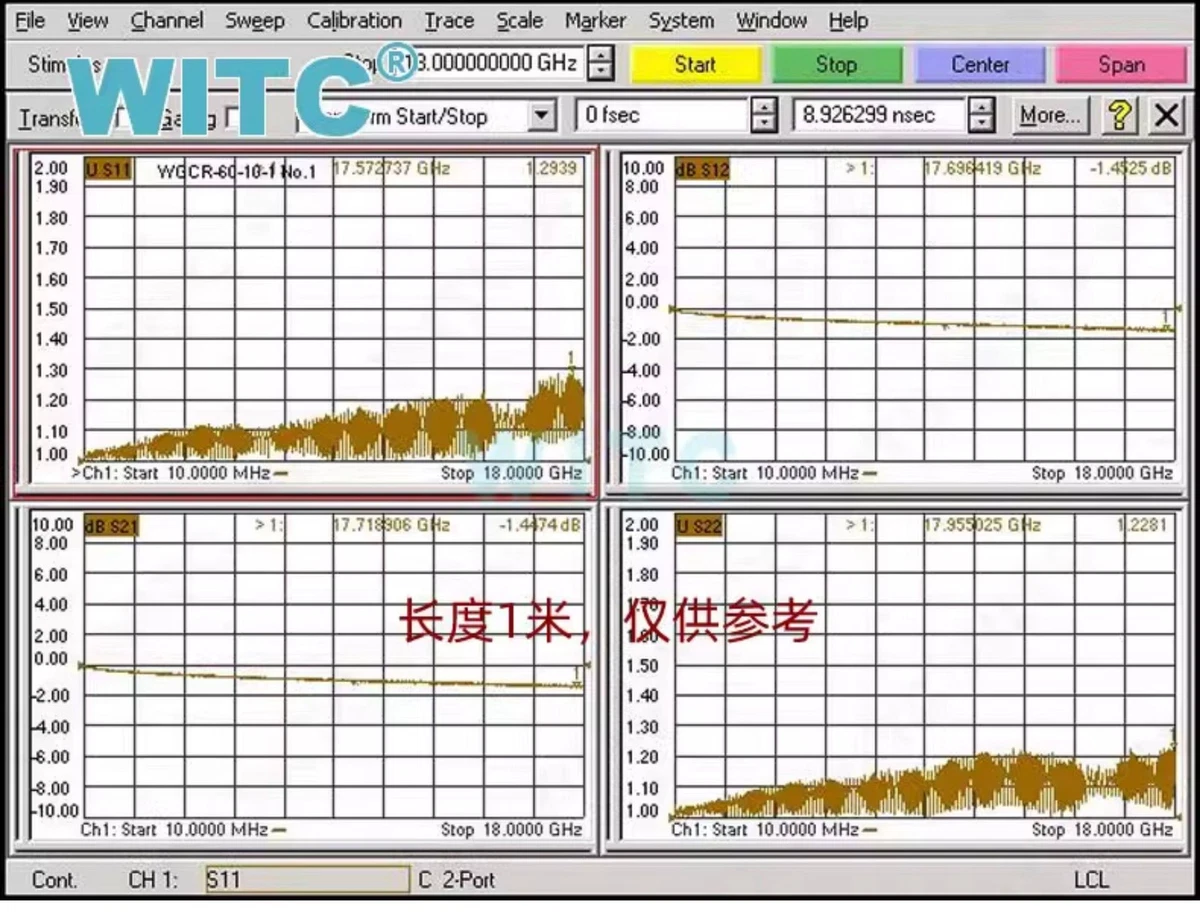The width and height of the screenshot is (1200, 914).
Task: Click the -1.4474 dB marker readout
Action: click(x=541, y=525)
